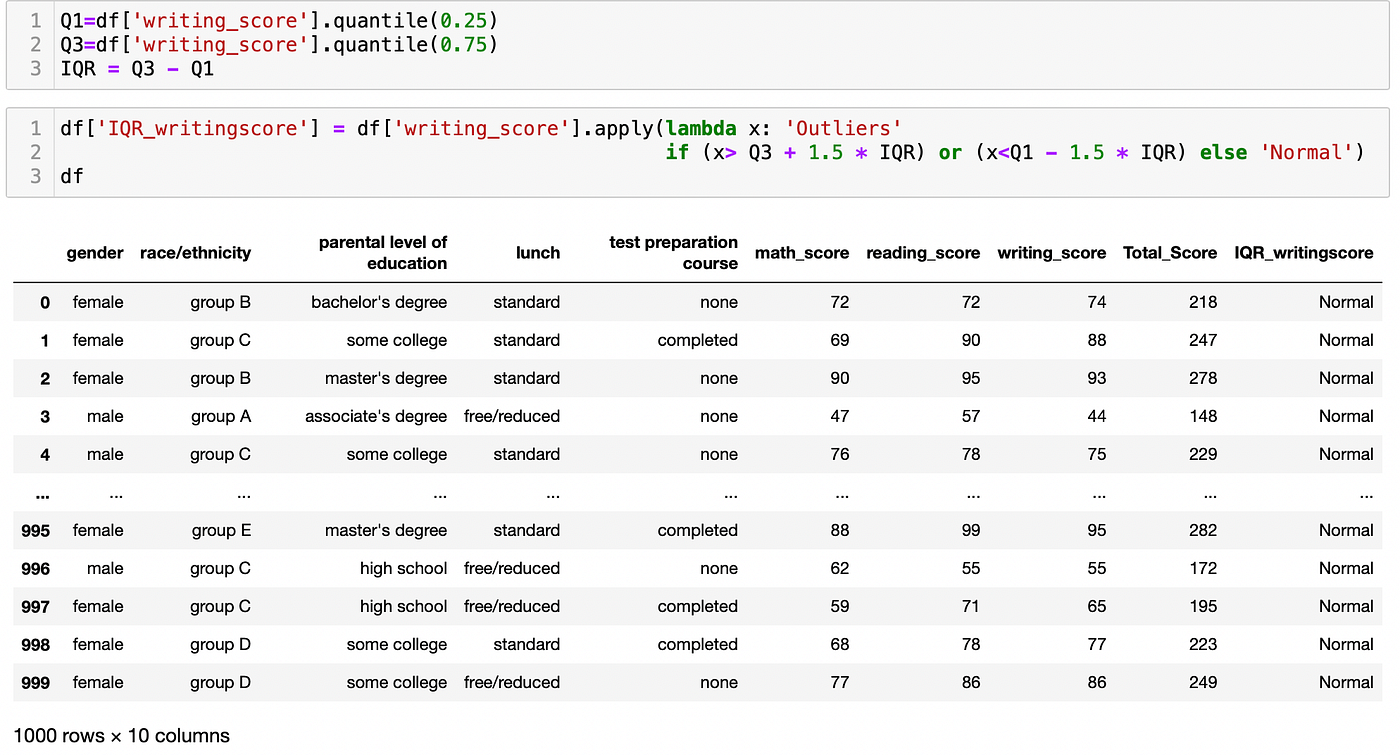Select the writing_score column header

coord(1051,253)
